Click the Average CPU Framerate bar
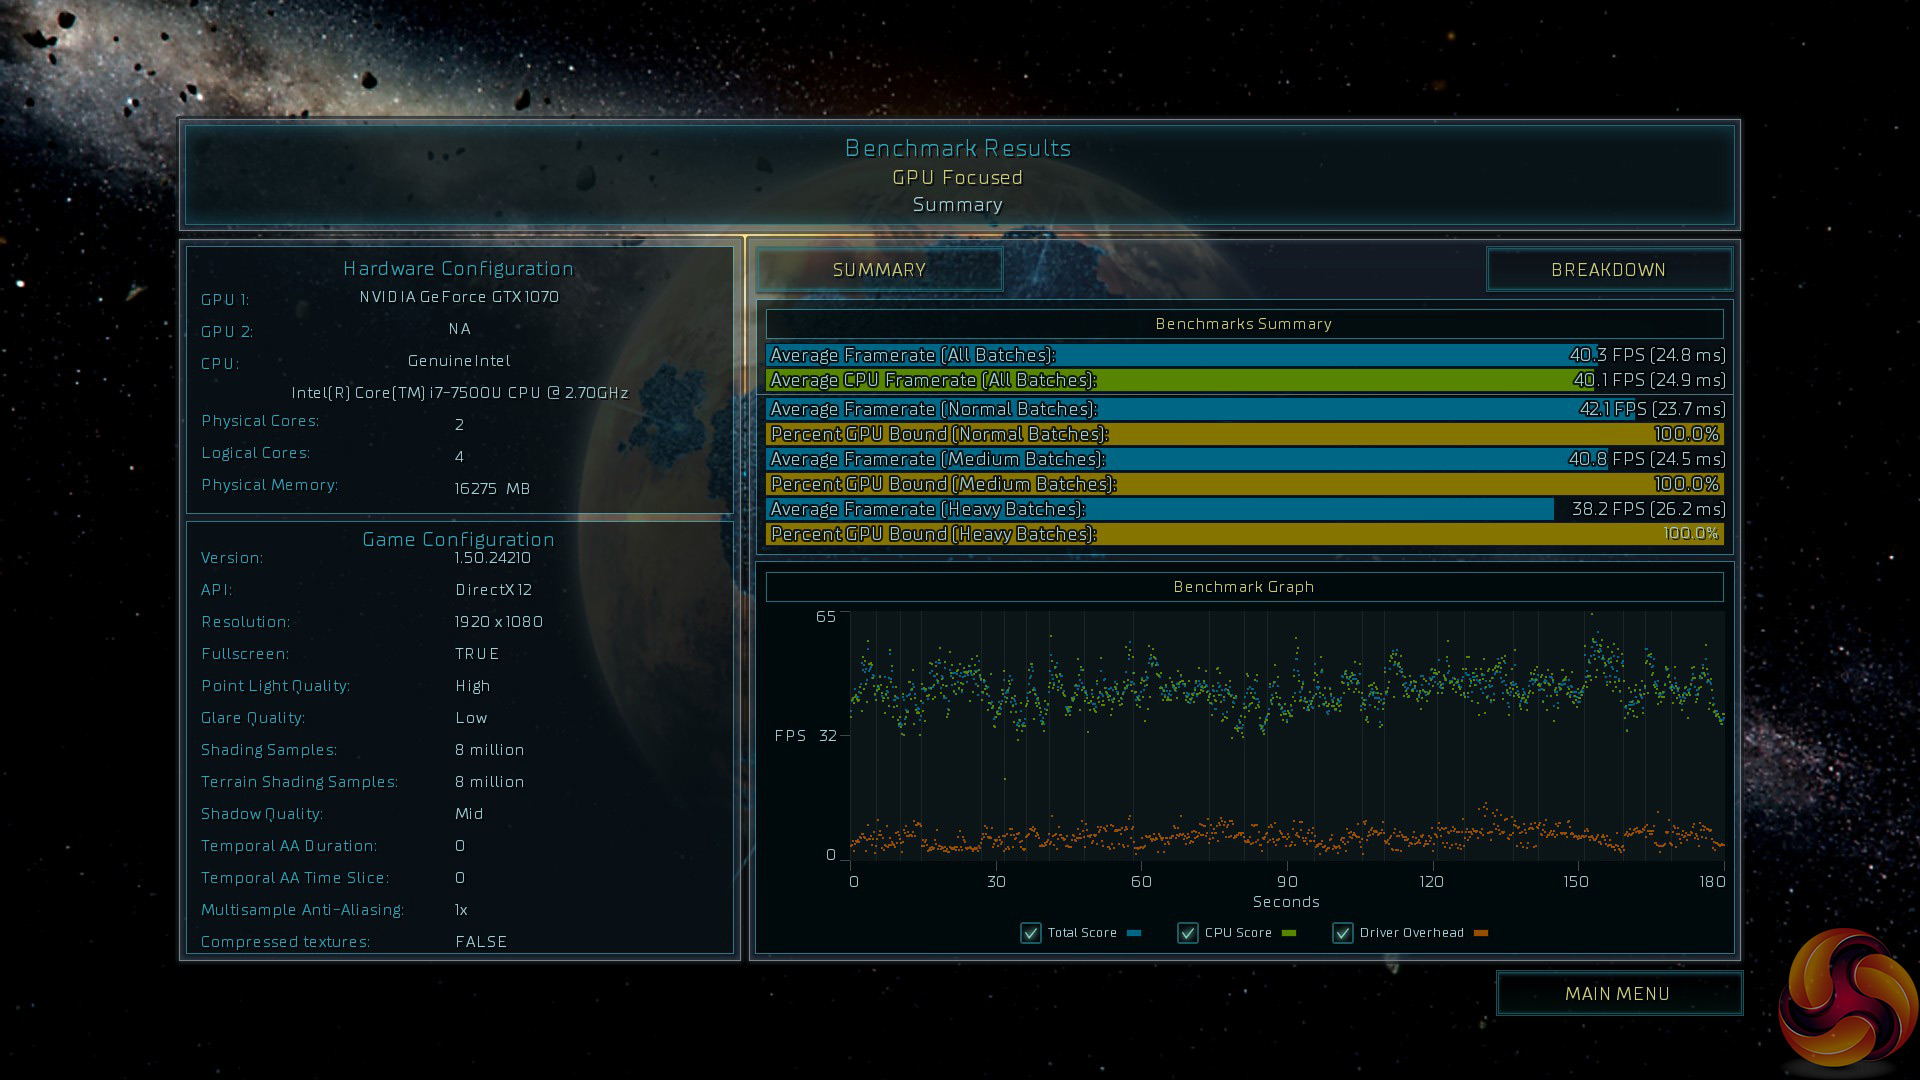This screenshot has width=1920, height=1080. point(1180,380)
